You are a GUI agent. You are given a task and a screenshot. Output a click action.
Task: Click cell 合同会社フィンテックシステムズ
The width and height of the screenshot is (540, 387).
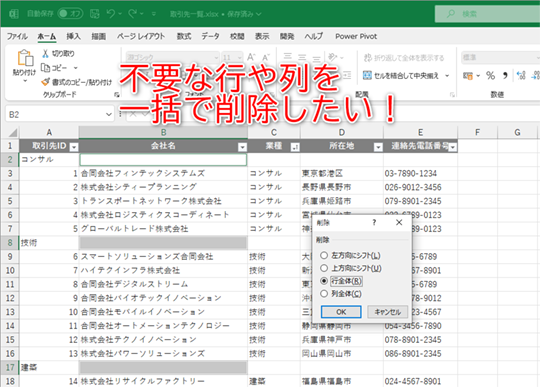point(163,174)
